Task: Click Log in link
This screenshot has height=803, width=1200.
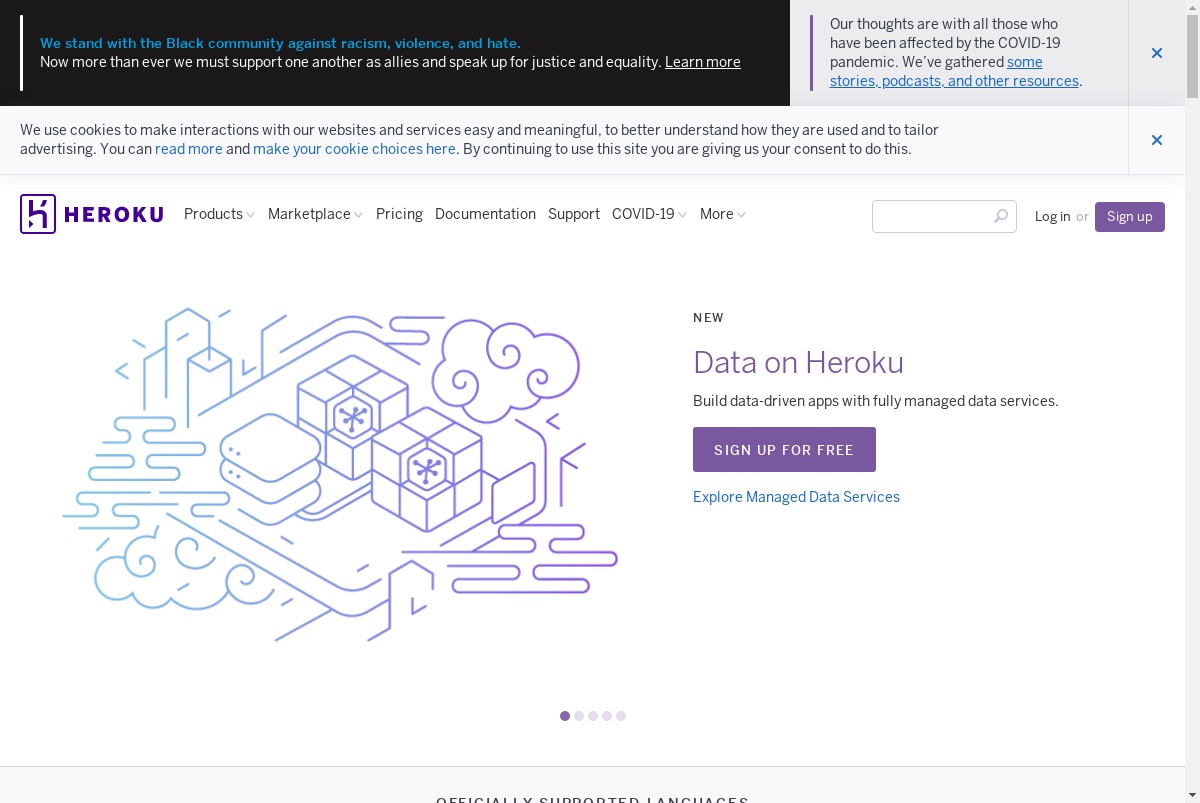Action: (x=1052, y=217)
